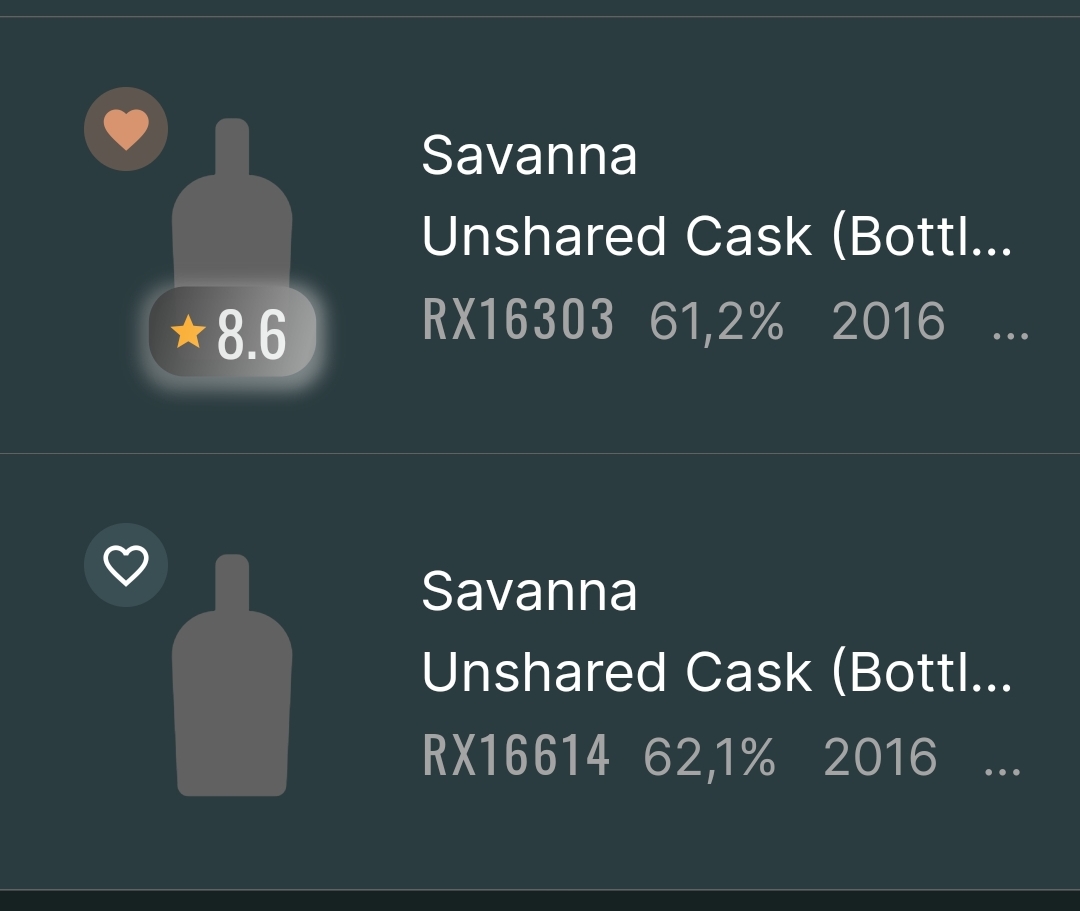Open the Unshared Cask title above RX16614

coord(716,673)
